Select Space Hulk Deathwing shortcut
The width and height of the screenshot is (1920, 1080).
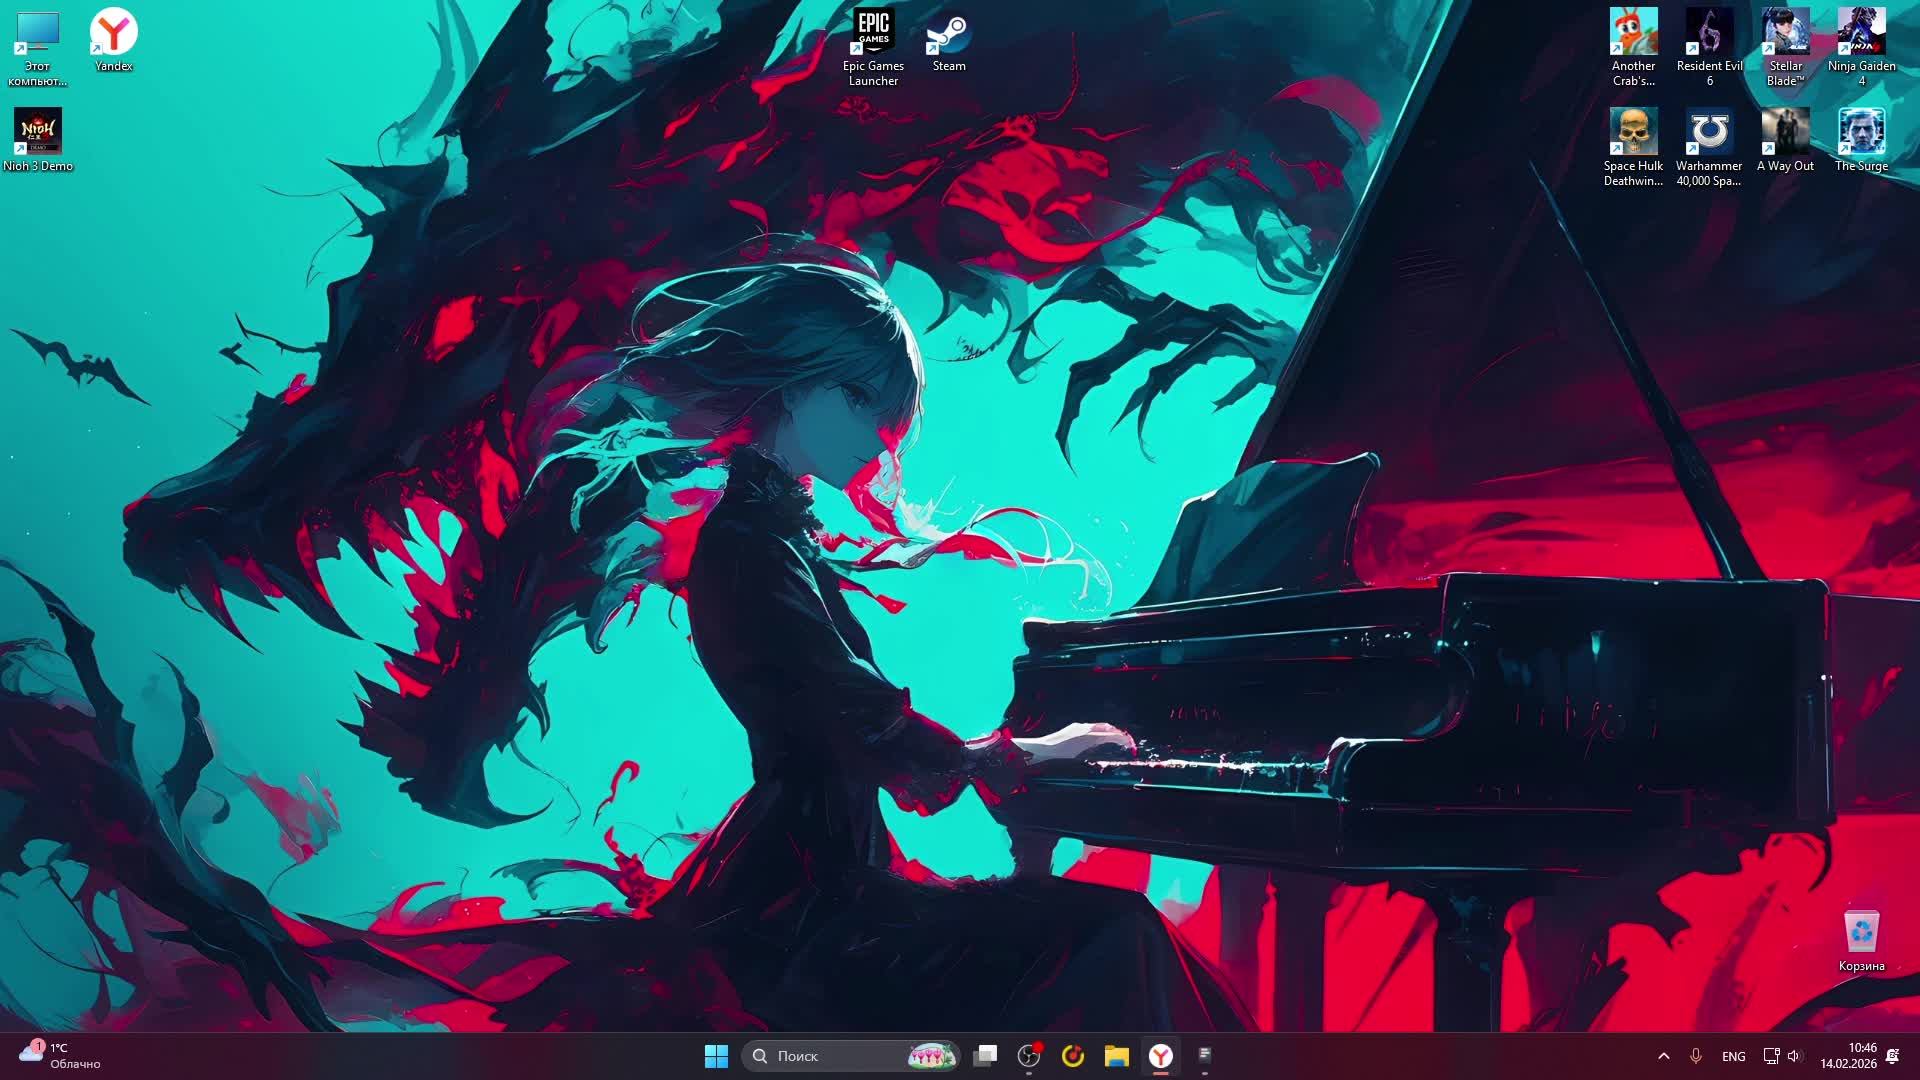(1633, 133)
